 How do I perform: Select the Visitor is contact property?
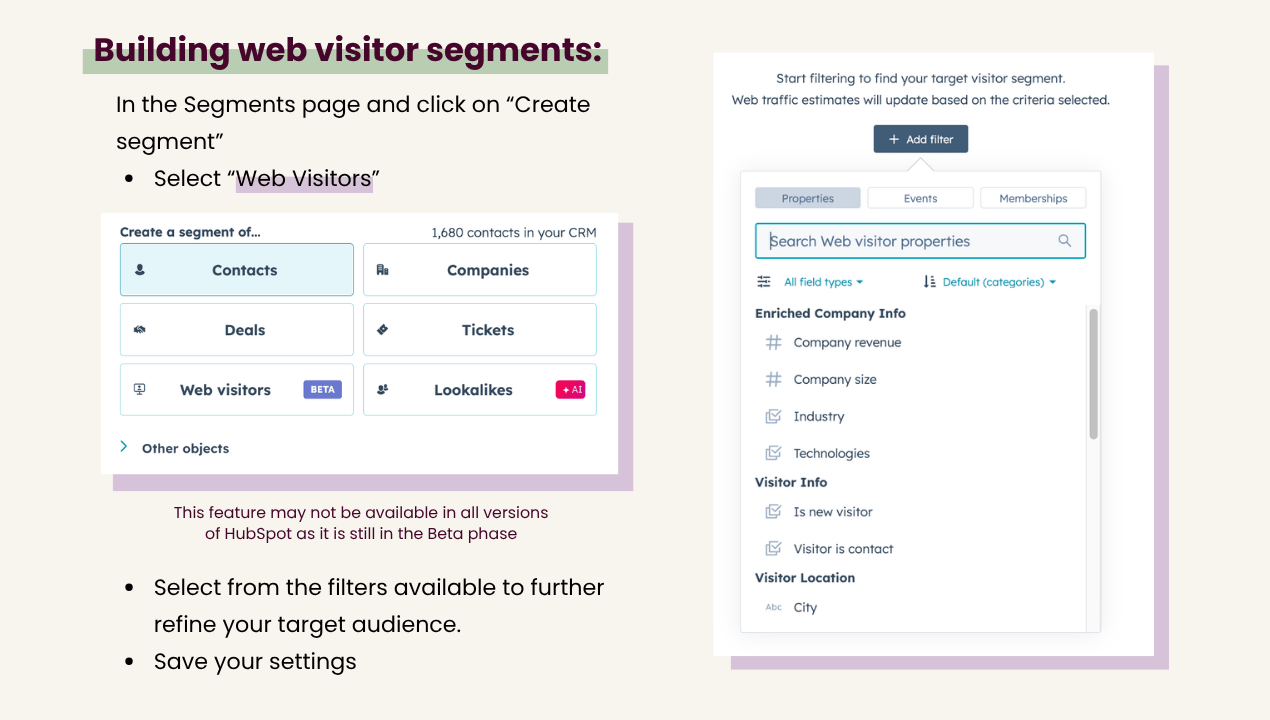(x=842, y=549)
